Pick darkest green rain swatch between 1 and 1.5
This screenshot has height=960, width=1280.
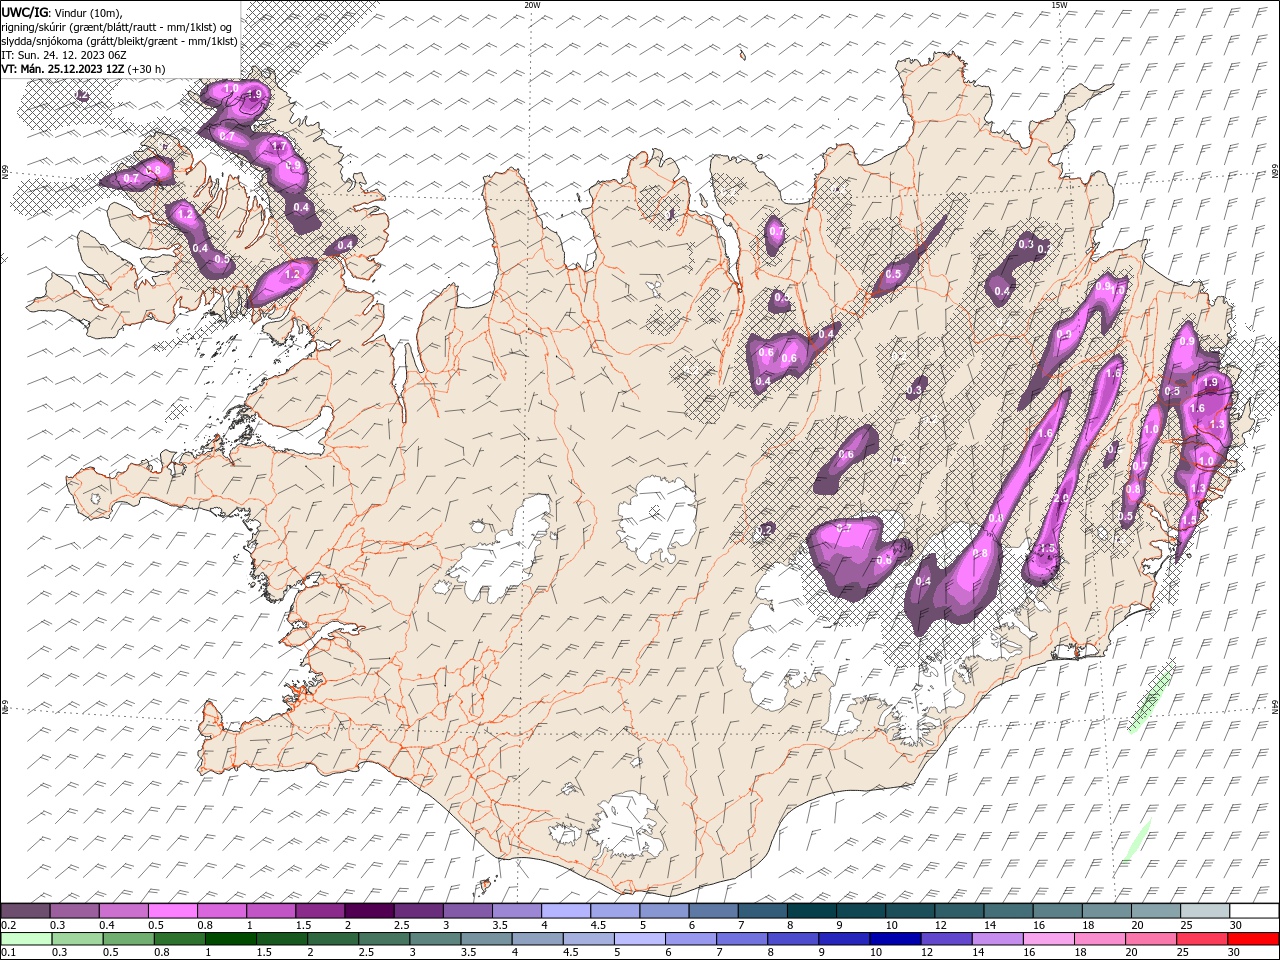[x=230, y=939]
